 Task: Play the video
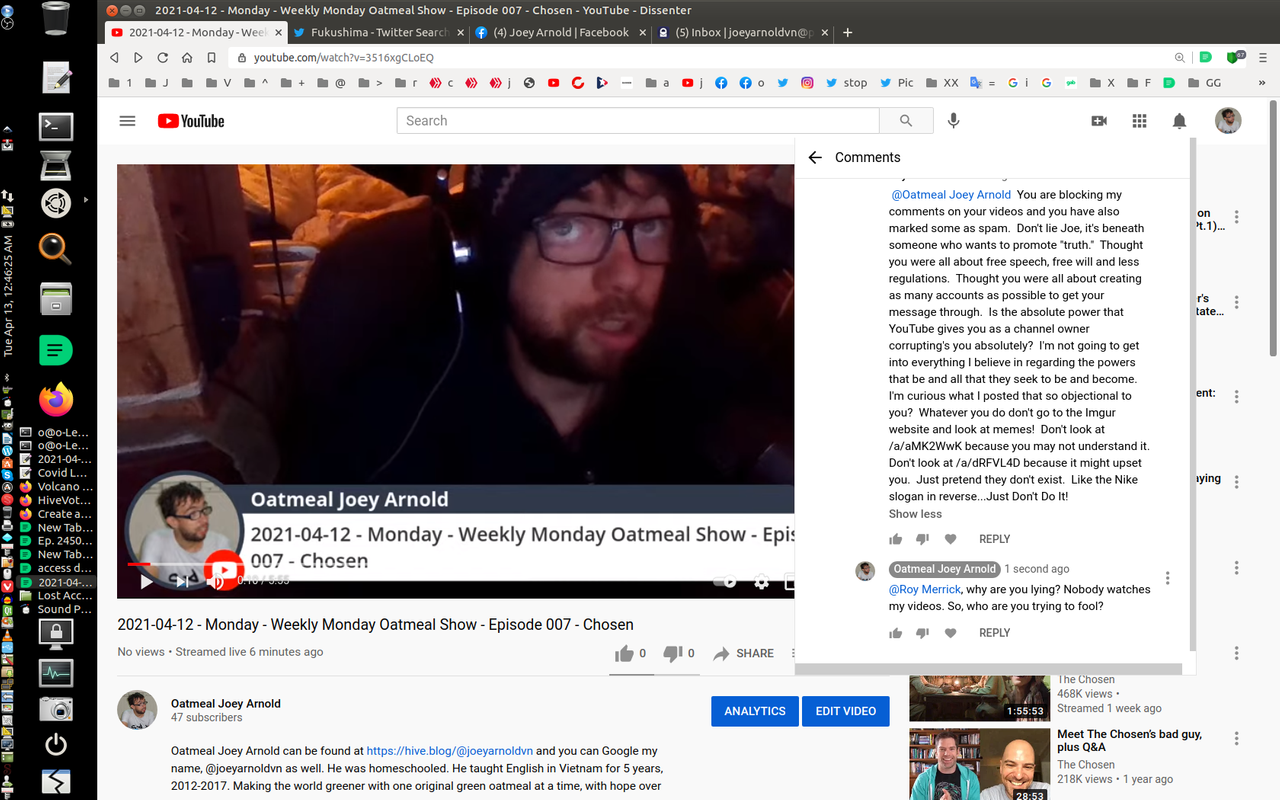click(x=146, y=581)
